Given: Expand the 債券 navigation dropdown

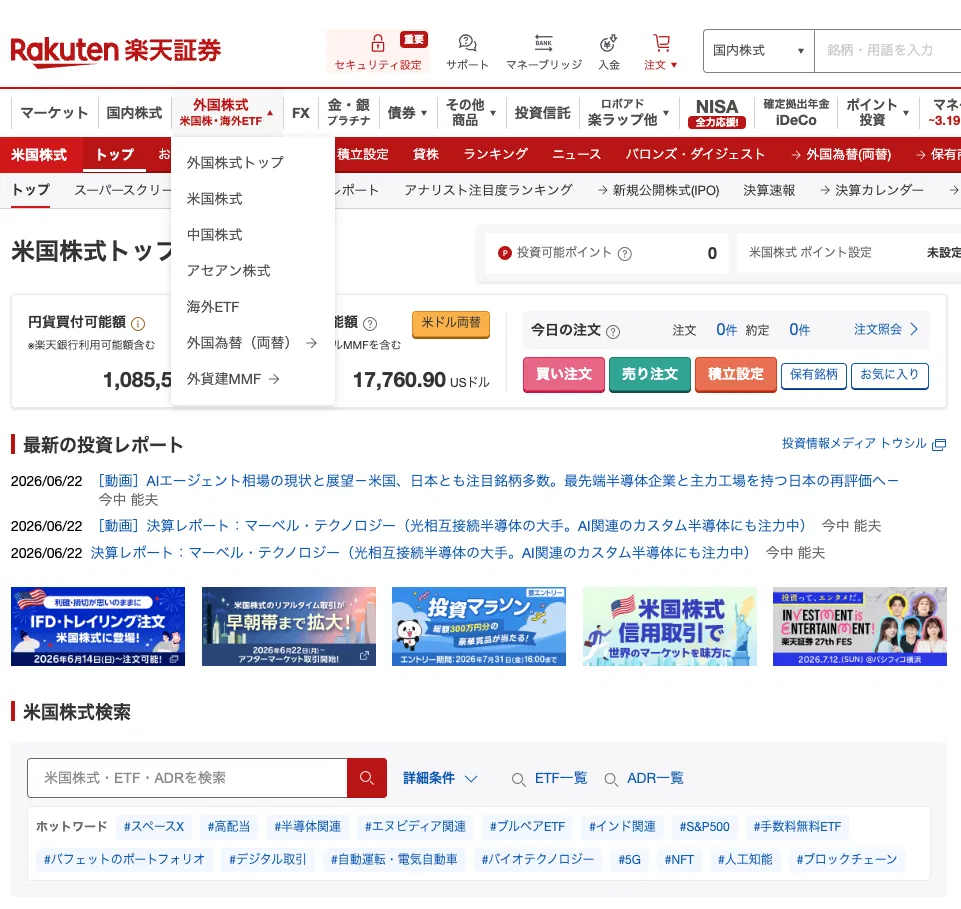Looking at the screenshot, I should (407, 113).
